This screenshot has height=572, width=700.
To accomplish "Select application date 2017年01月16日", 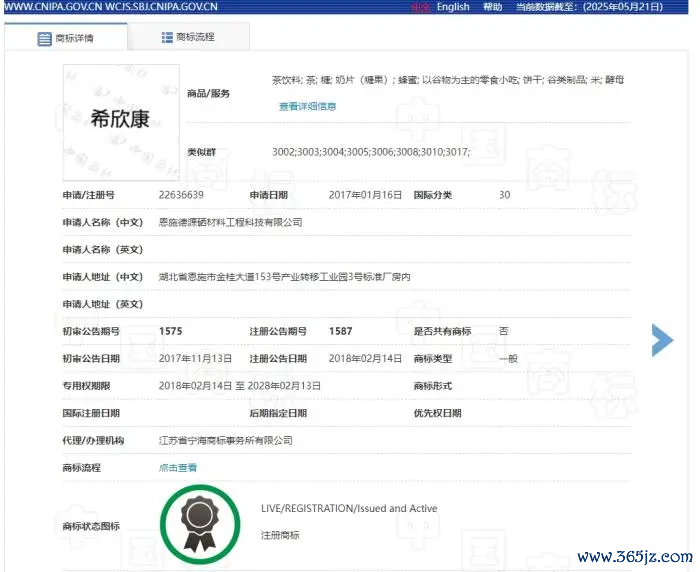I will 365,195.
